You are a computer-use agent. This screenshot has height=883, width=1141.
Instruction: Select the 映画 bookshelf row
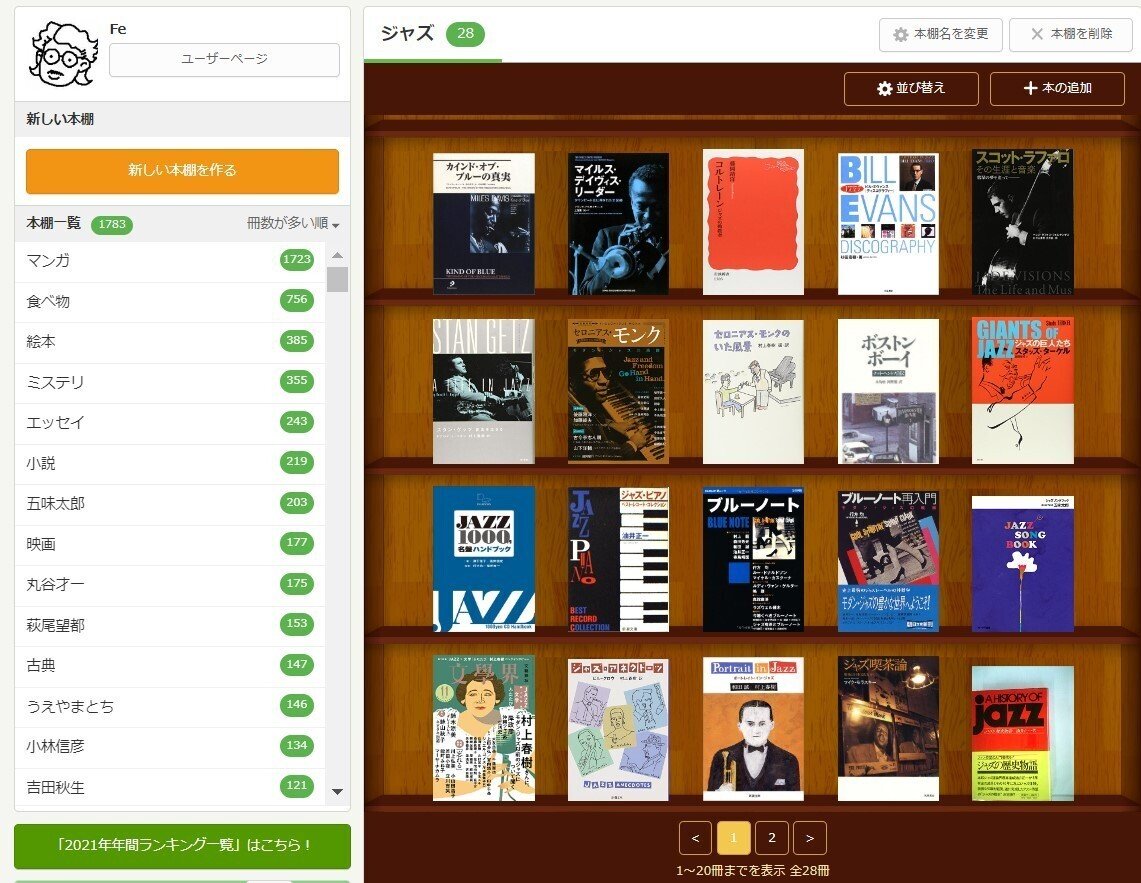[170, 543]
